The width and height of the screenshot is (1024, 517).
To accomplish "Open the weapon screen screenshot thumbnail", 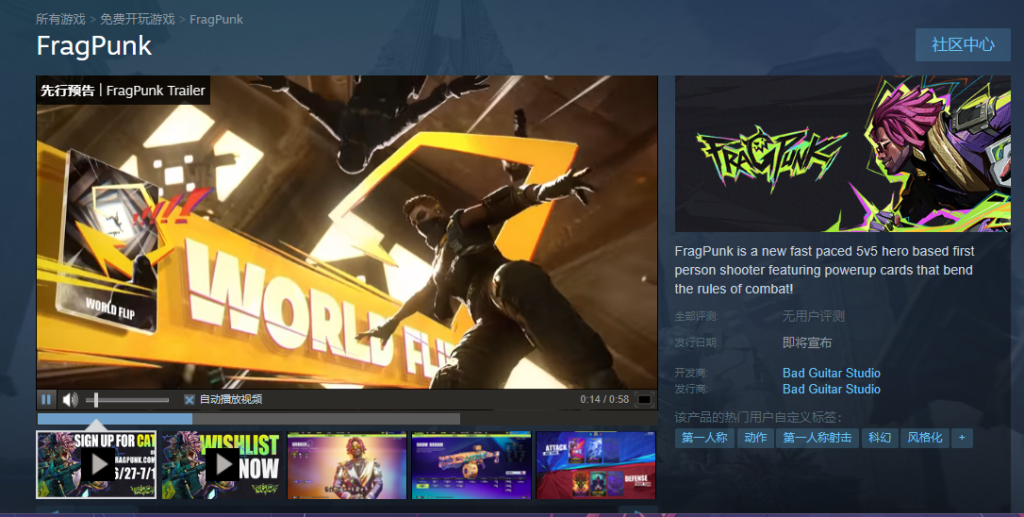I will point(472,465).
